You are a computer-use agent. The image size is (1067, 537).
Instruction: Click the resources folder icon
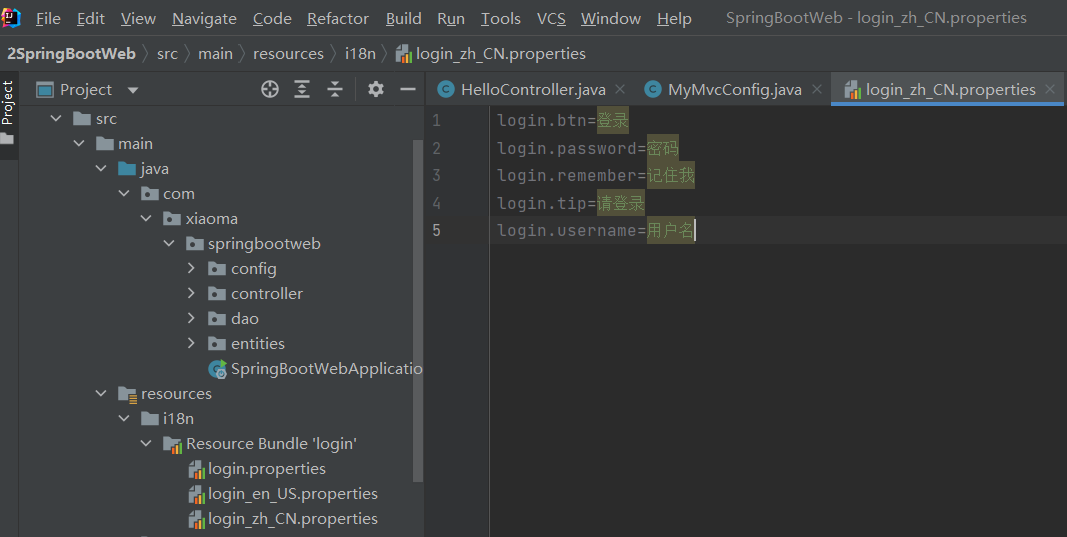coord(127,394)
